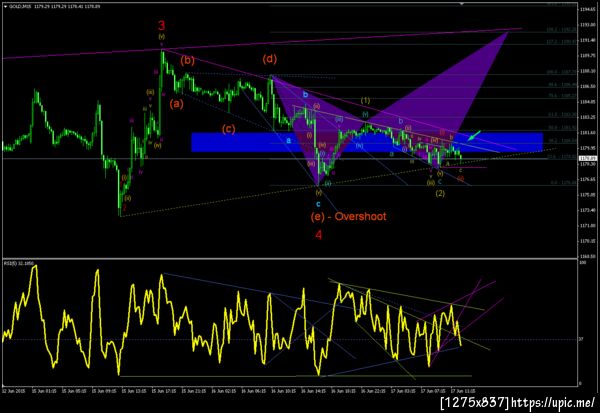This screenshot has width=600, height=413.
Task: Open the GOLD,M15 chart title arrow
Action: pyautogui.click(x=5, y=7)
